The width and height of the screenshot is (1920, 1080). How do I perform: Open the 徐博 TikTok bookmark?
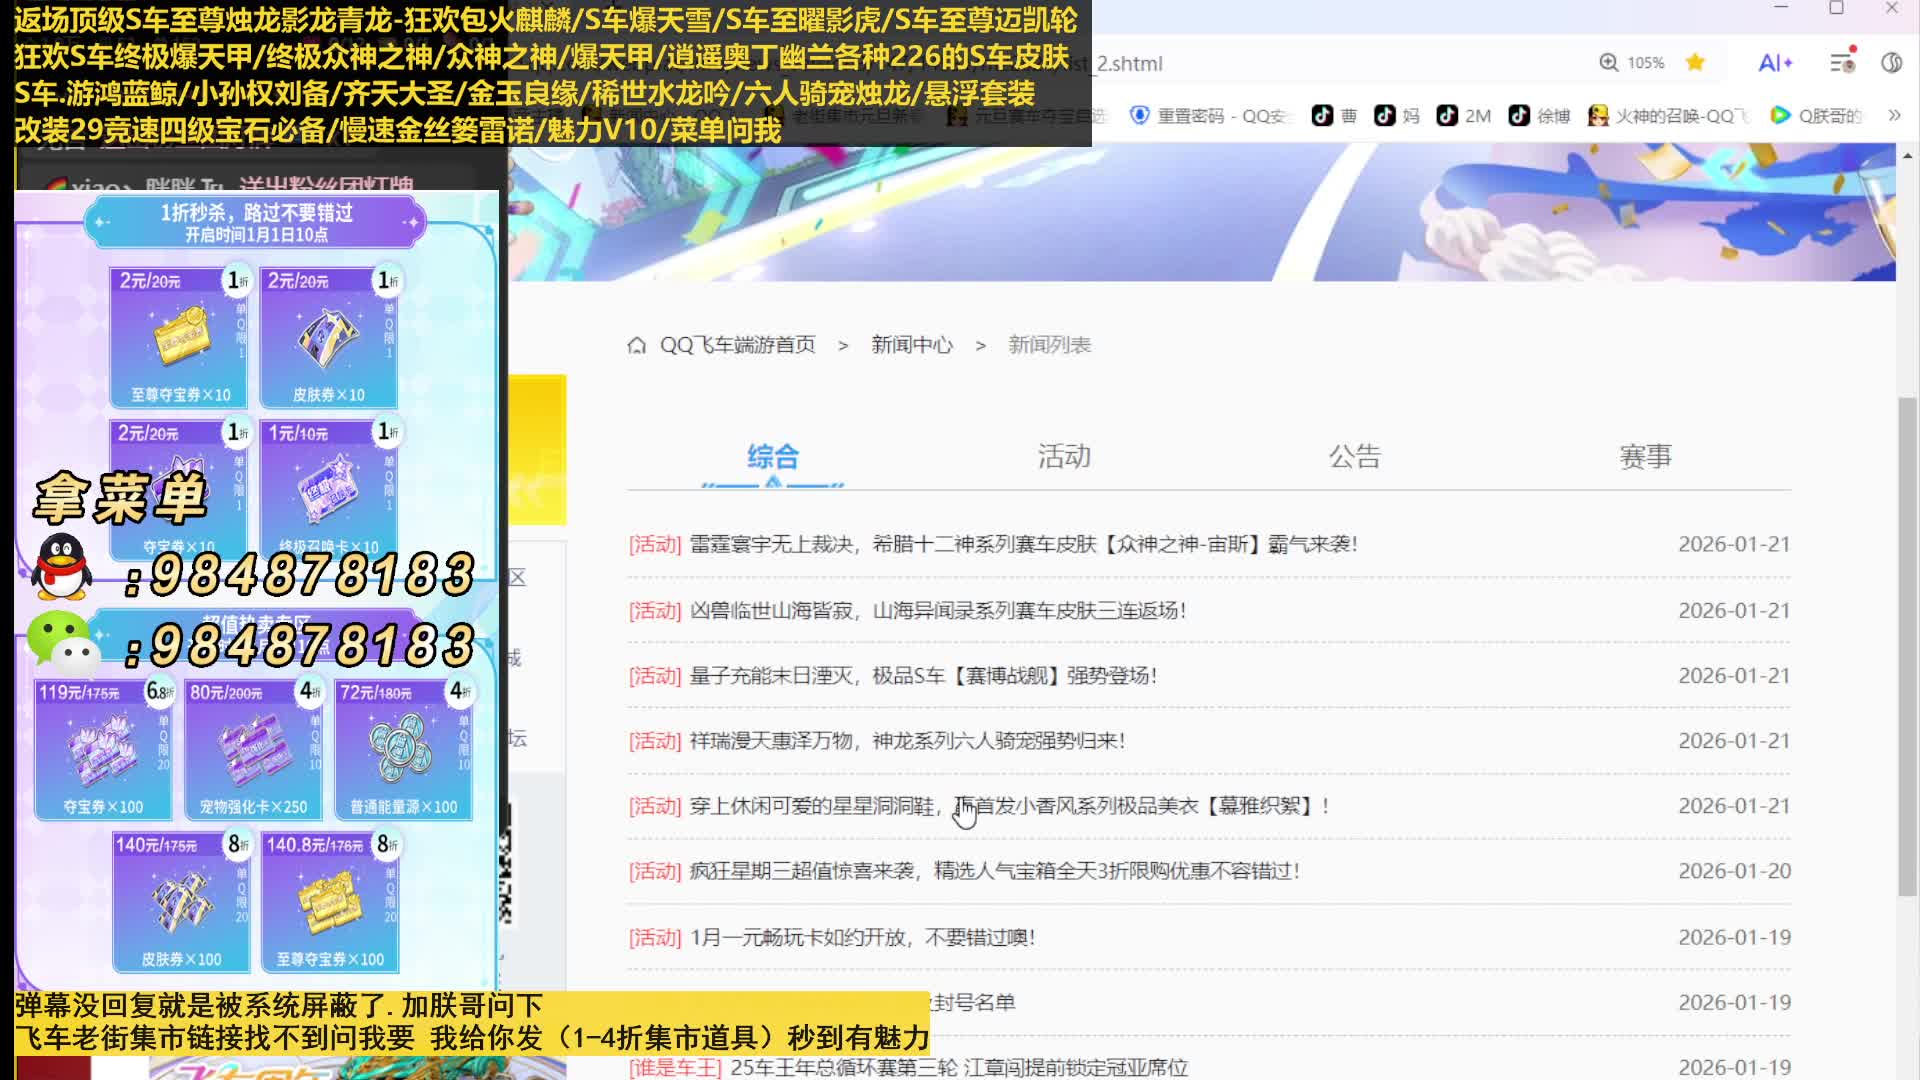(x=1540, y=116)
